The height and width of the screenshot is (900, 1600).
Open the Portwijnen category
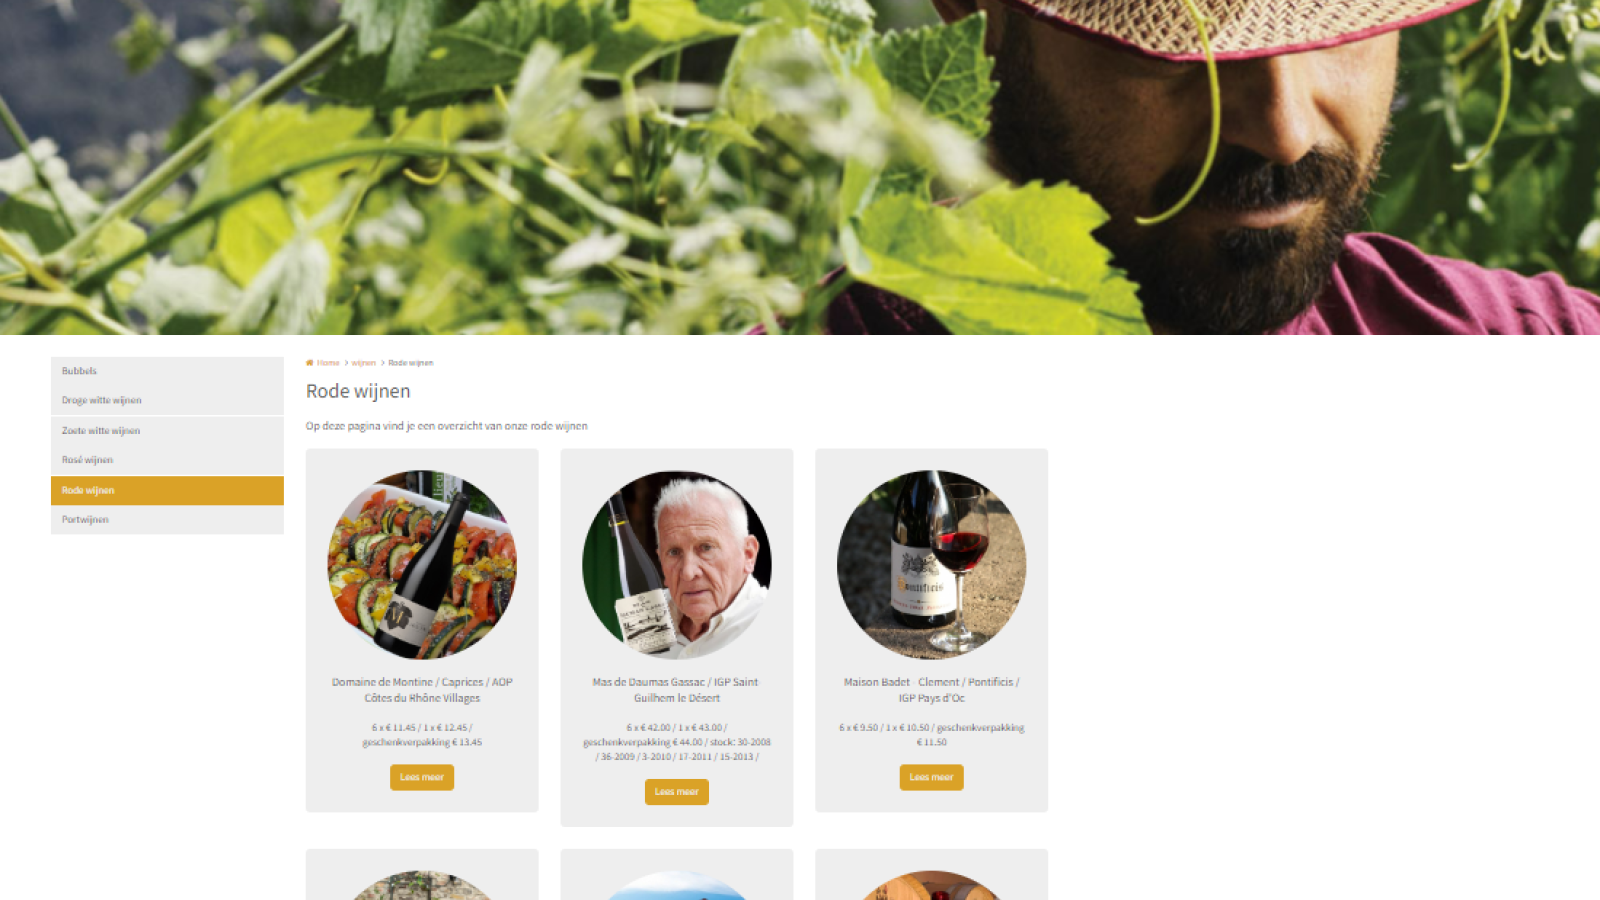coord(167,520)
